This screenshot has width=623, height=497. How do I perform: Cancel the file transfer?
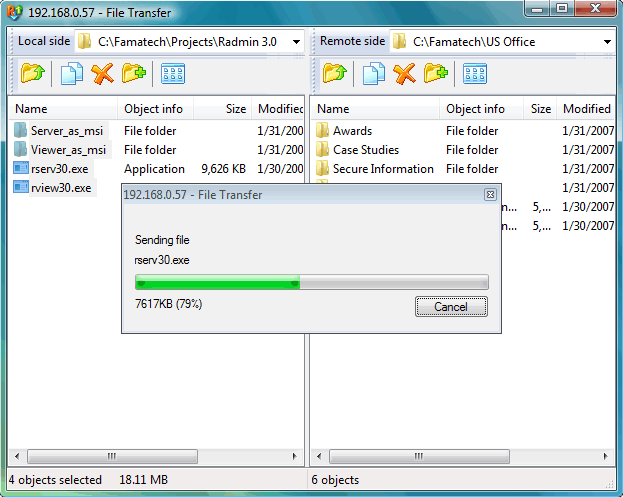tap(451, 307)
